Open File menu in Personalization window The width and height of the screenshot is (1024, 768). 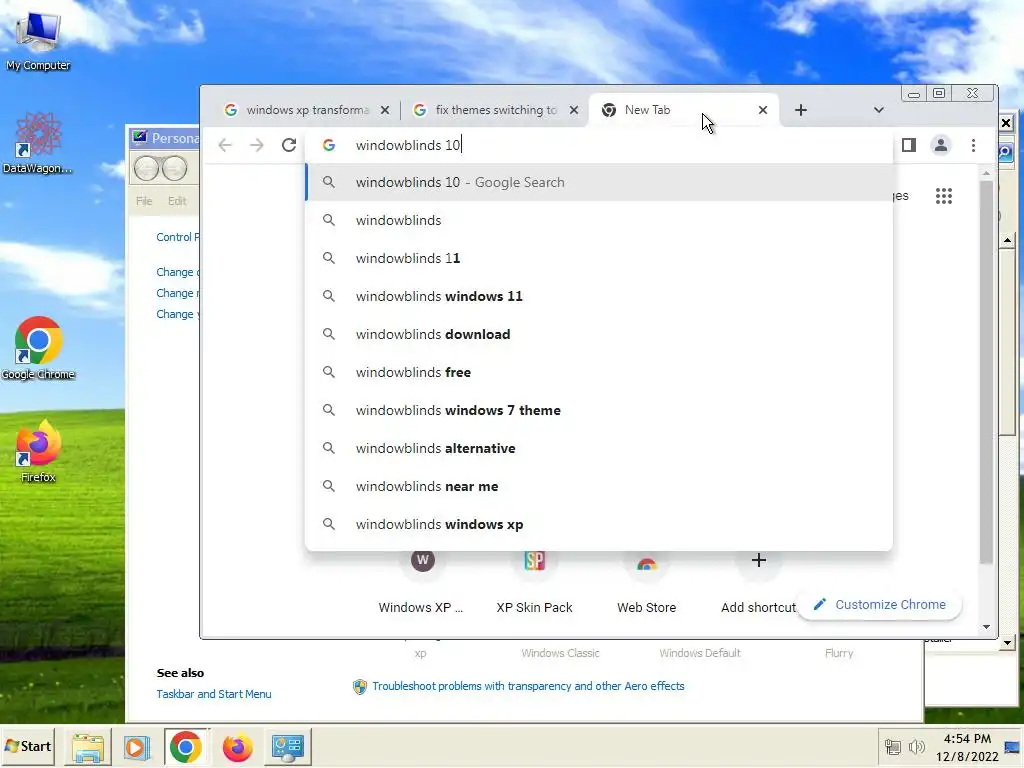click(x=144, y=201)
